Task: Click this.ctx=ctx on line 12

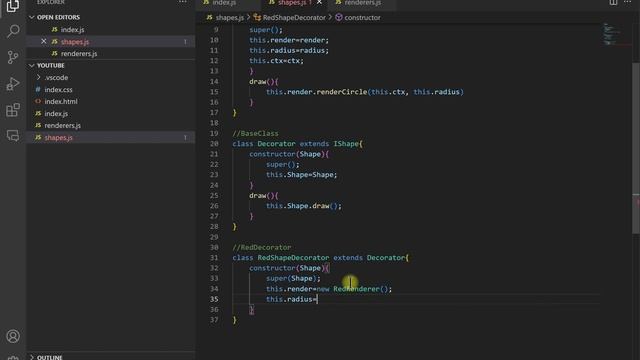Action: pos(276,61)
